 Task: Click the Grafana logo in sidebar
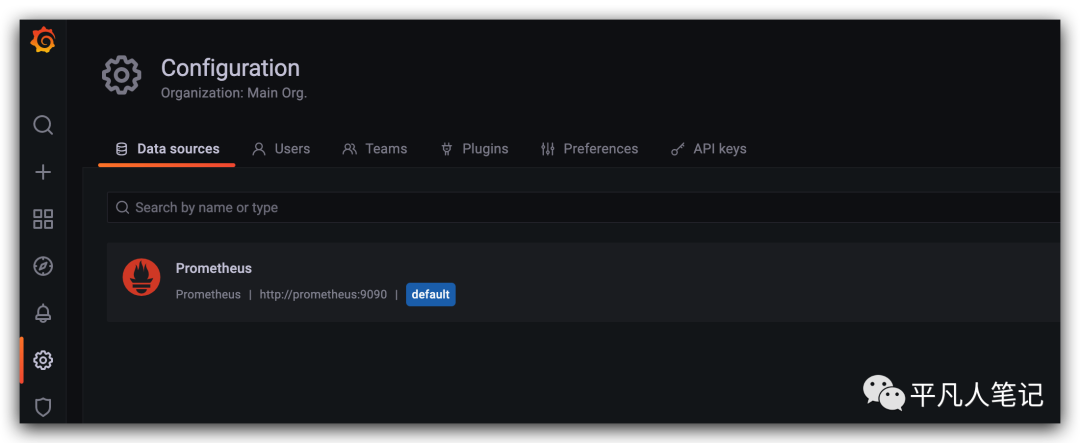point(43,40)
